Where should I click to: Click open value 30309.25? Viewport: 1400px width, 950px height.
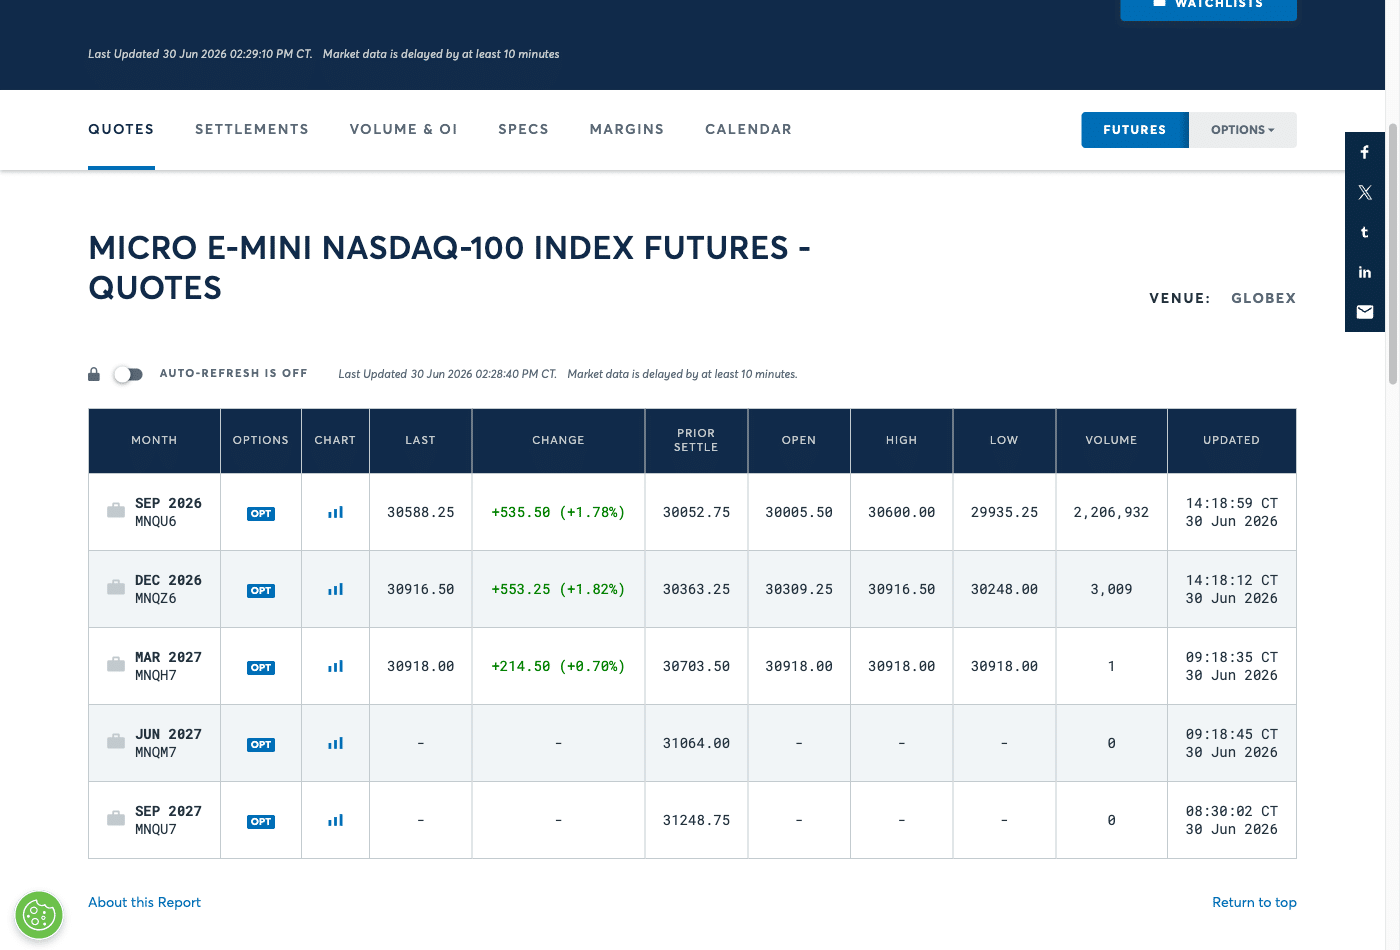799,589
